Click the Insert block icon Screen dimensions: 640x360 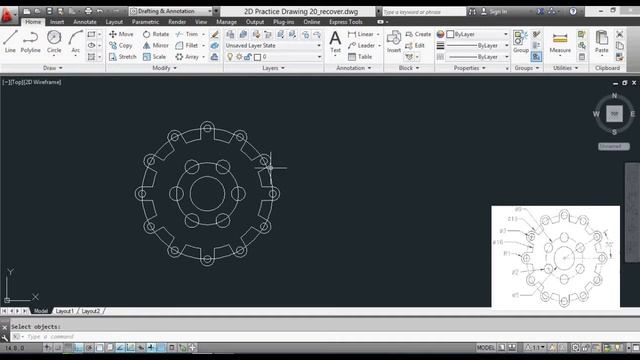(393, 42)
